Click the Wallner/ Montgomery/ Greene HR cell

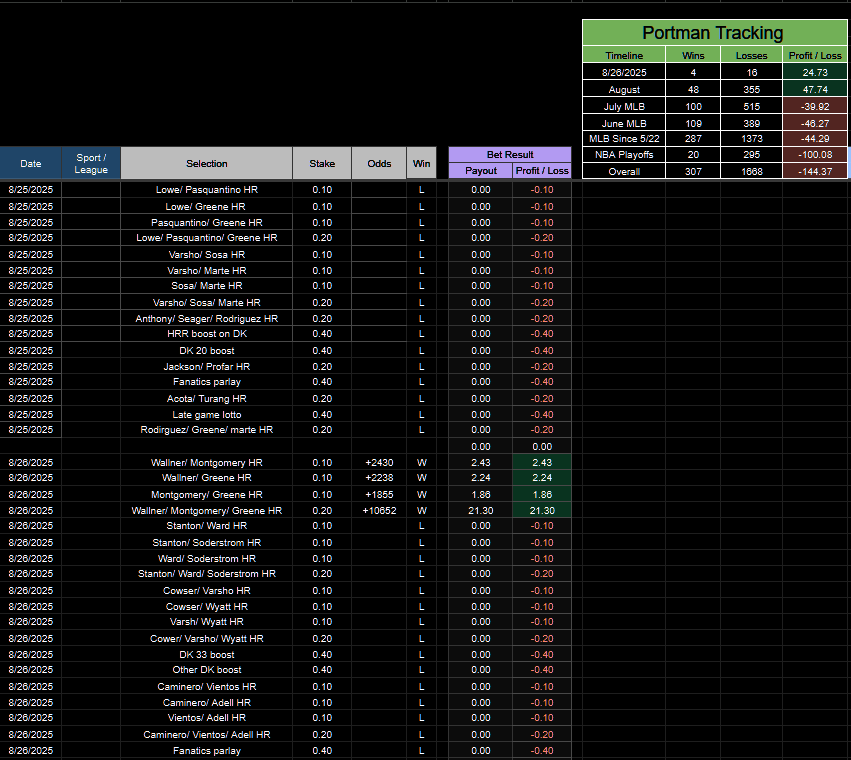(207, 511)
